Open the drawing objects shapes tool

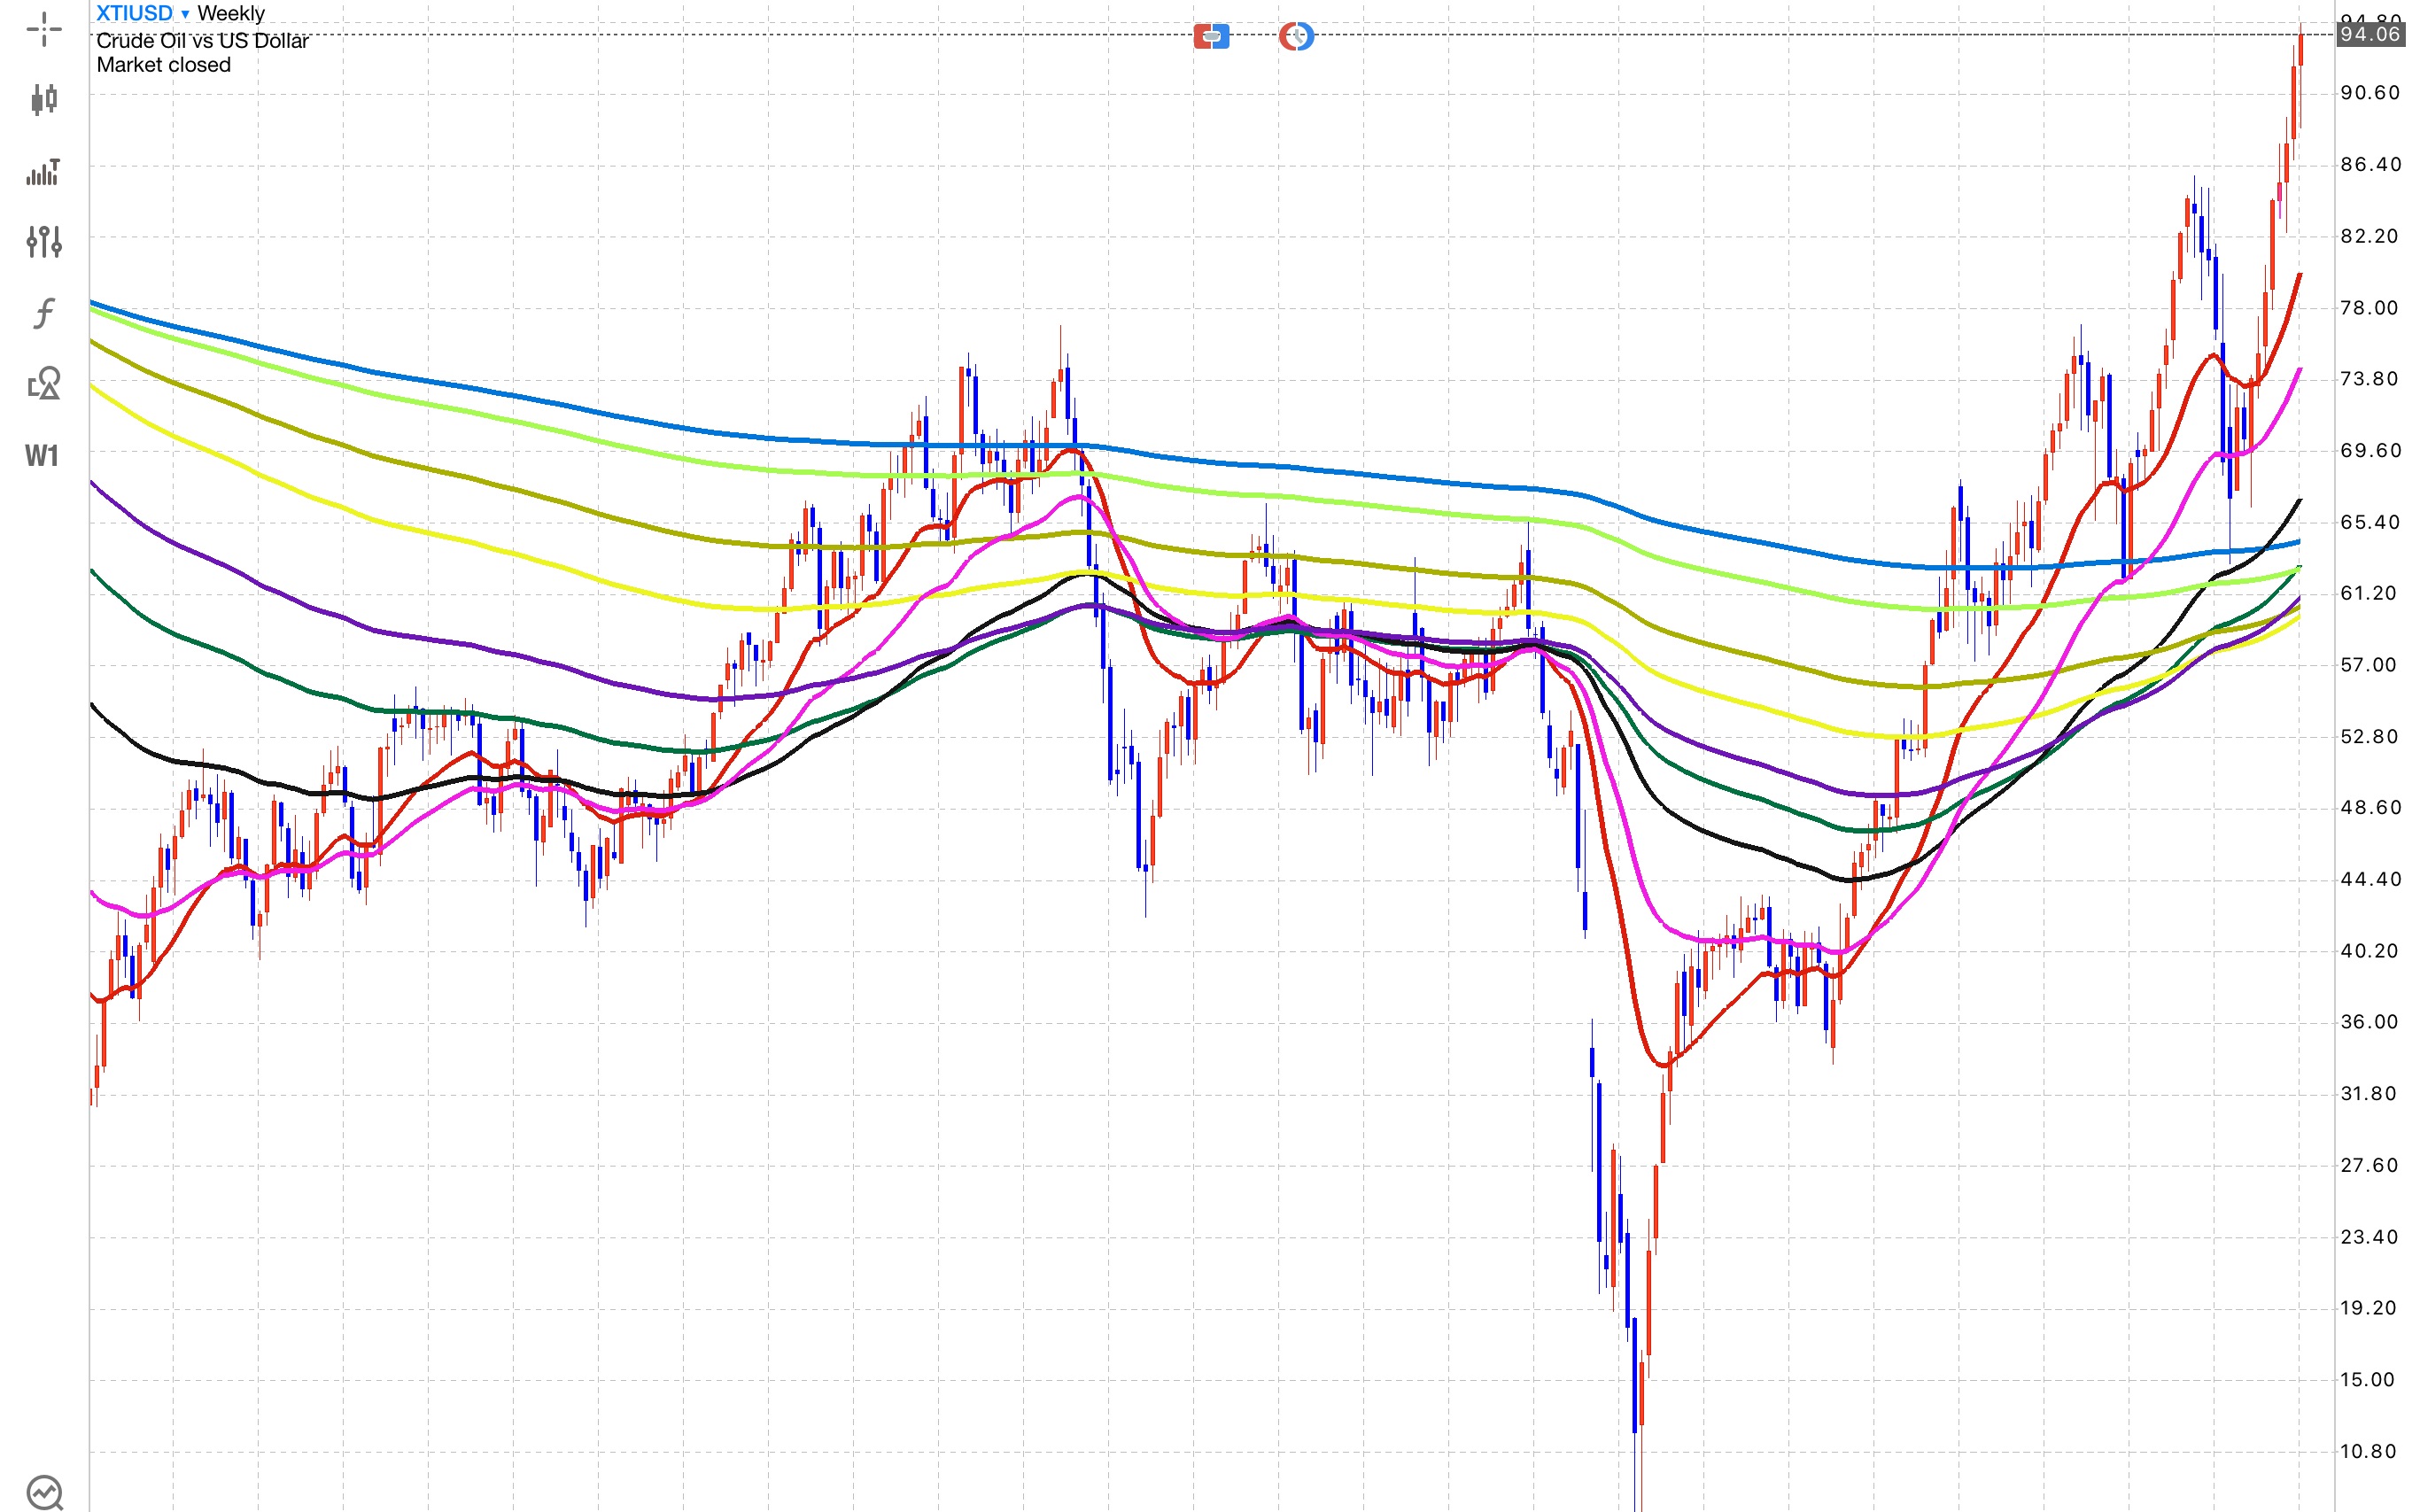click(44, 383)
